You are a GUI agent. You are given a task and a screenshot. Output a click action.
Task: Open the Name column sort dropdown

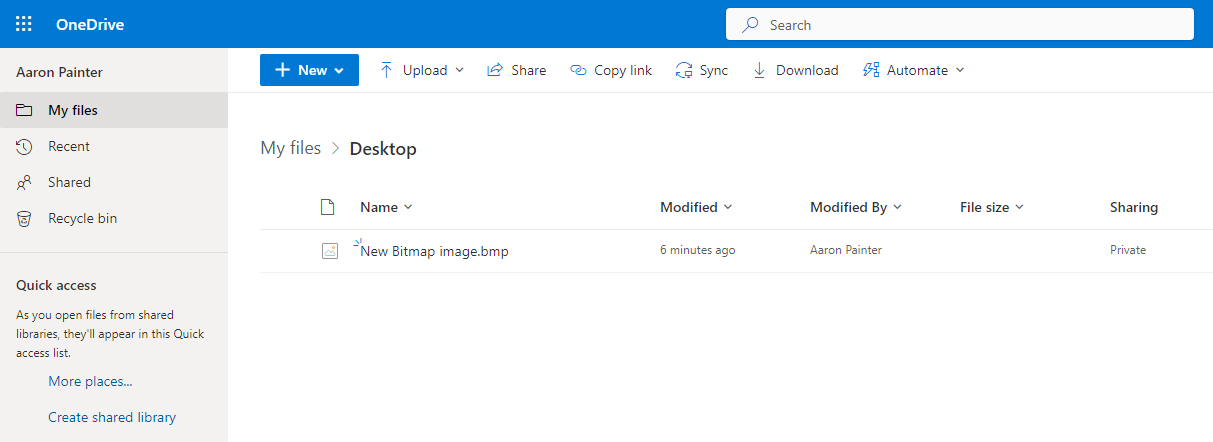408,207
